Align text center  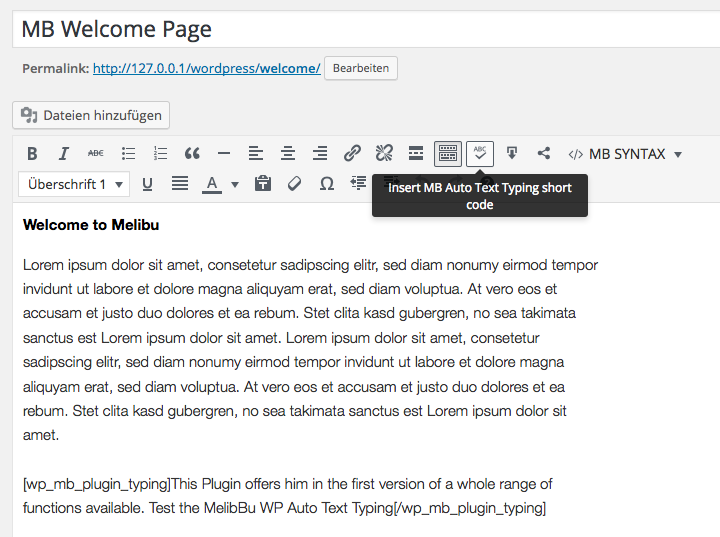288,153
